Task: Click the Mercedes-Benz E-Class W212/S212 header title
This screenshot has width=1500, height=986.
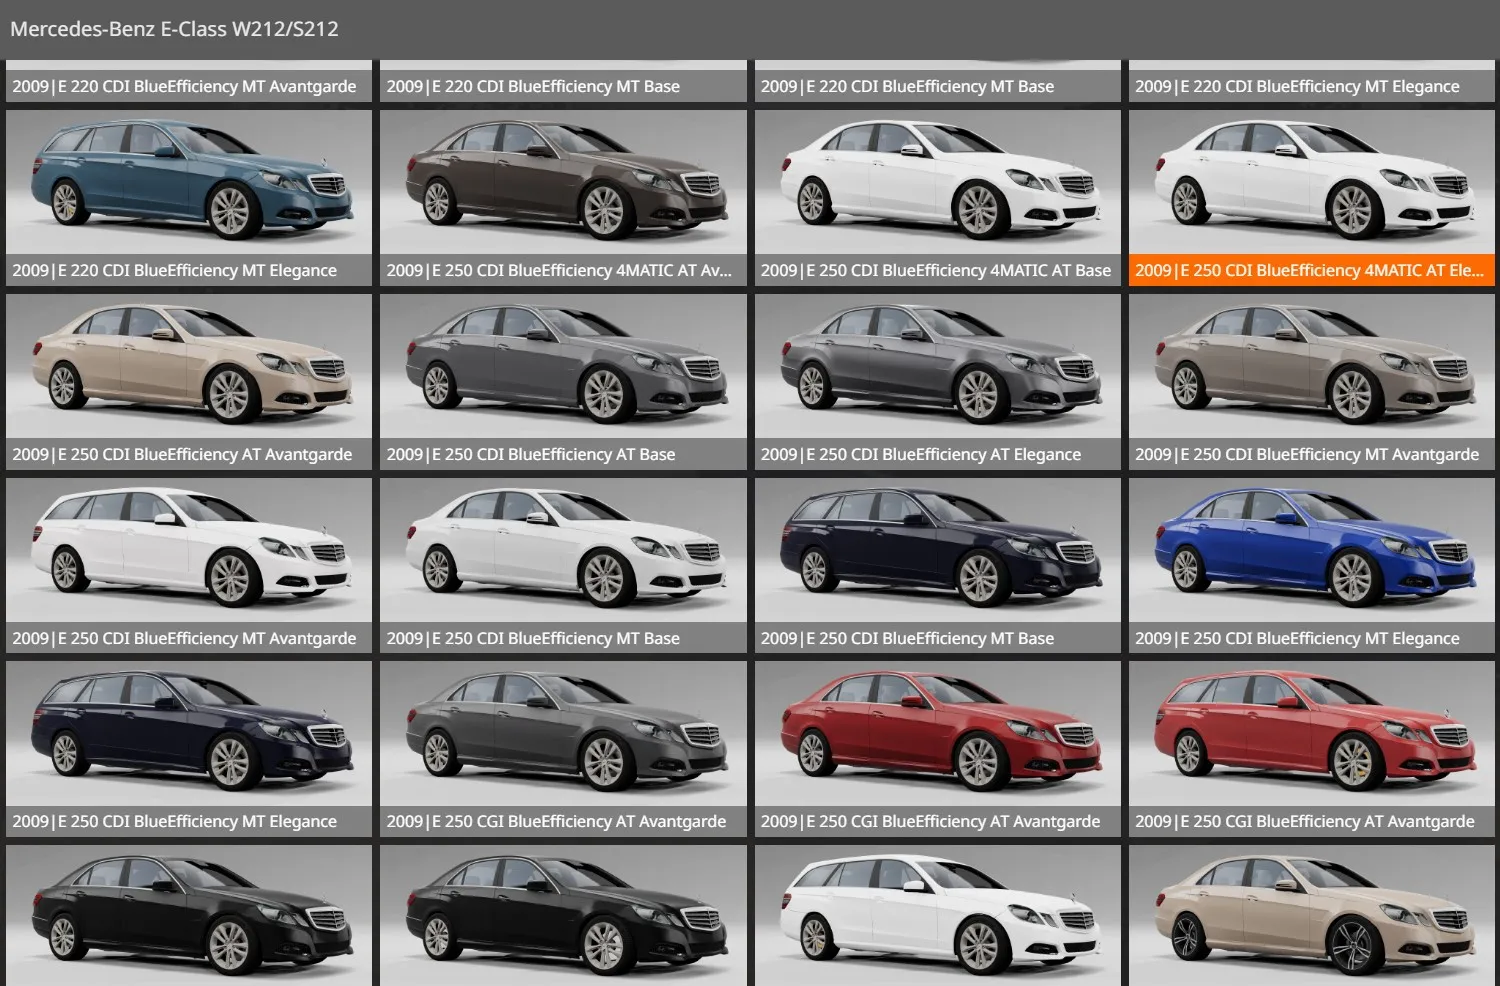Action: coord(174,29)
